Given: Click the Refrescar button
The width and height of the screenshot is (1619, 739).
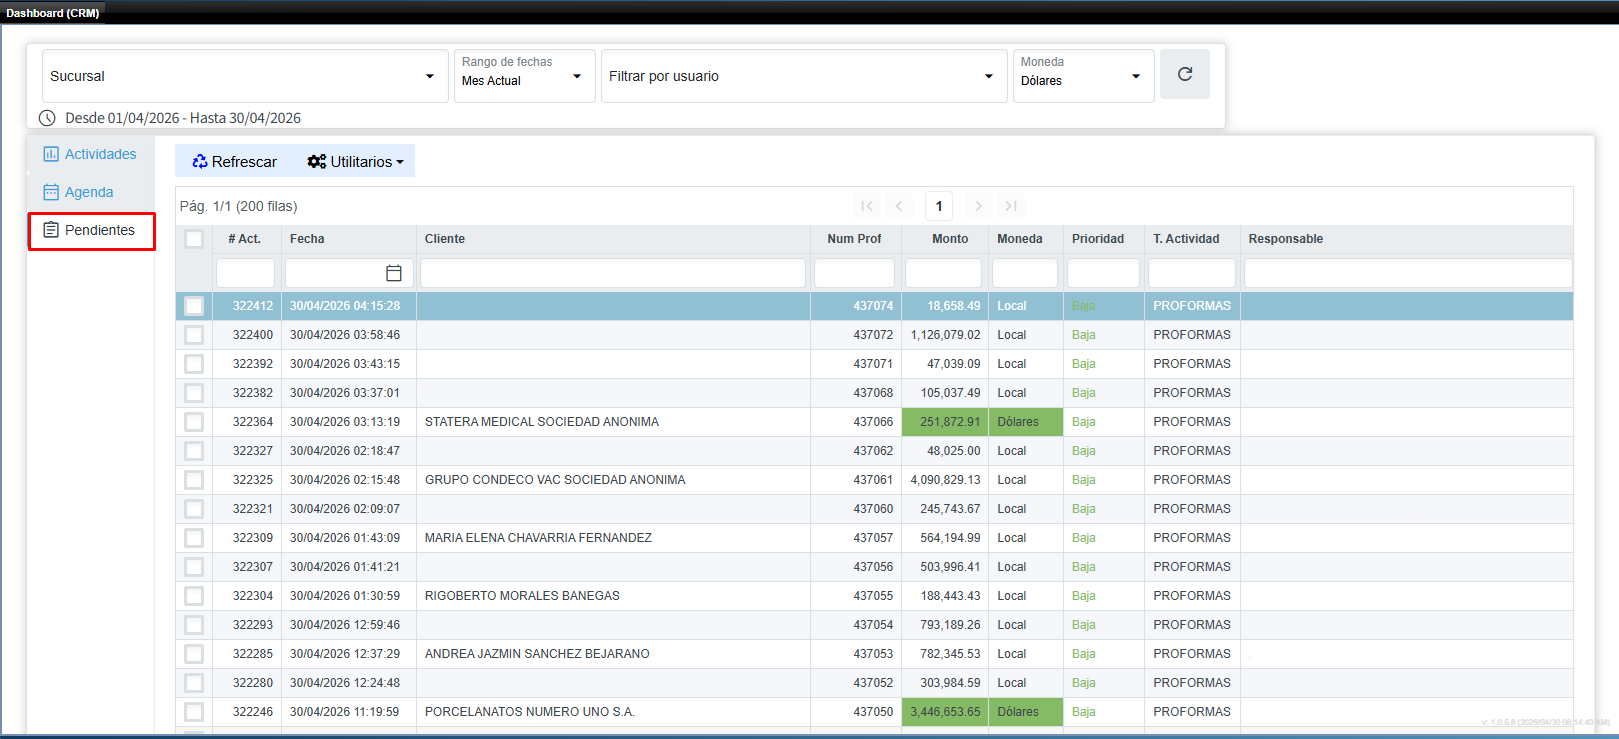Looking at the screenshot, I should [x=235, y=161].
